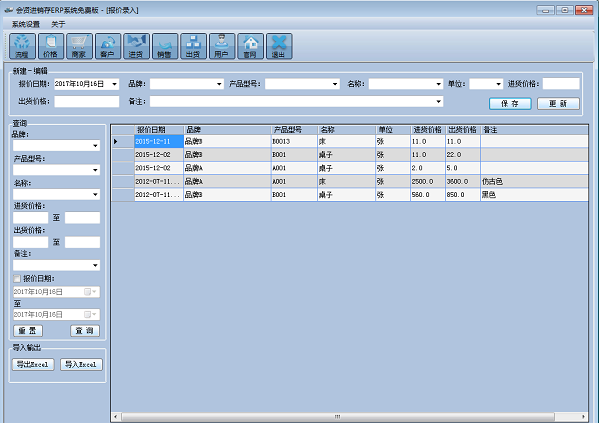Open the 商家 shopping cart toolbar icon

(79, 46)
